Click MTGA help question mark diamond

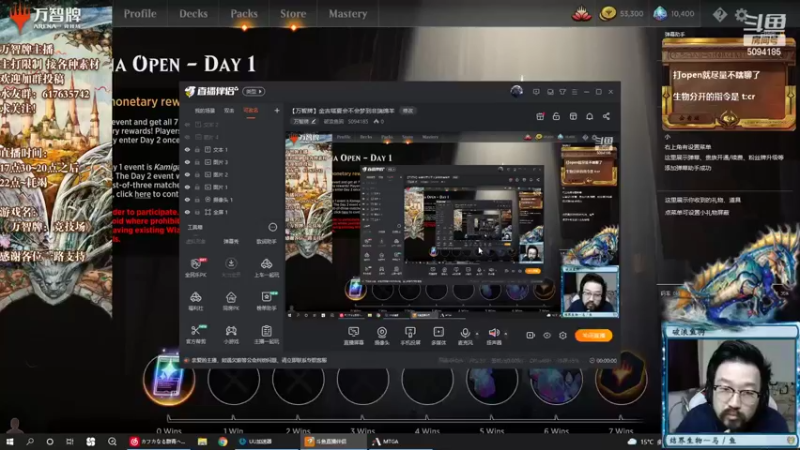[x=719, y=14]
